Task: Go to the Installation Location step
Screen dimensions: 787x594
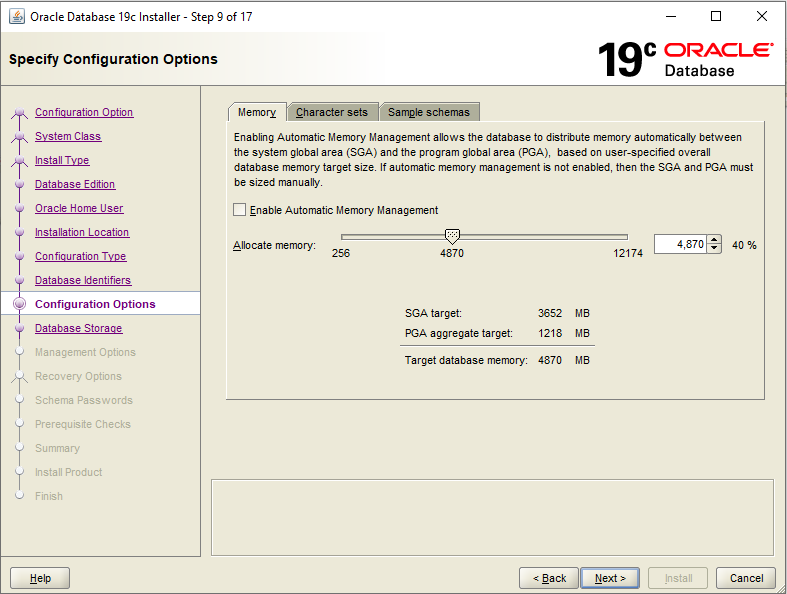Action: coord(82,232)
